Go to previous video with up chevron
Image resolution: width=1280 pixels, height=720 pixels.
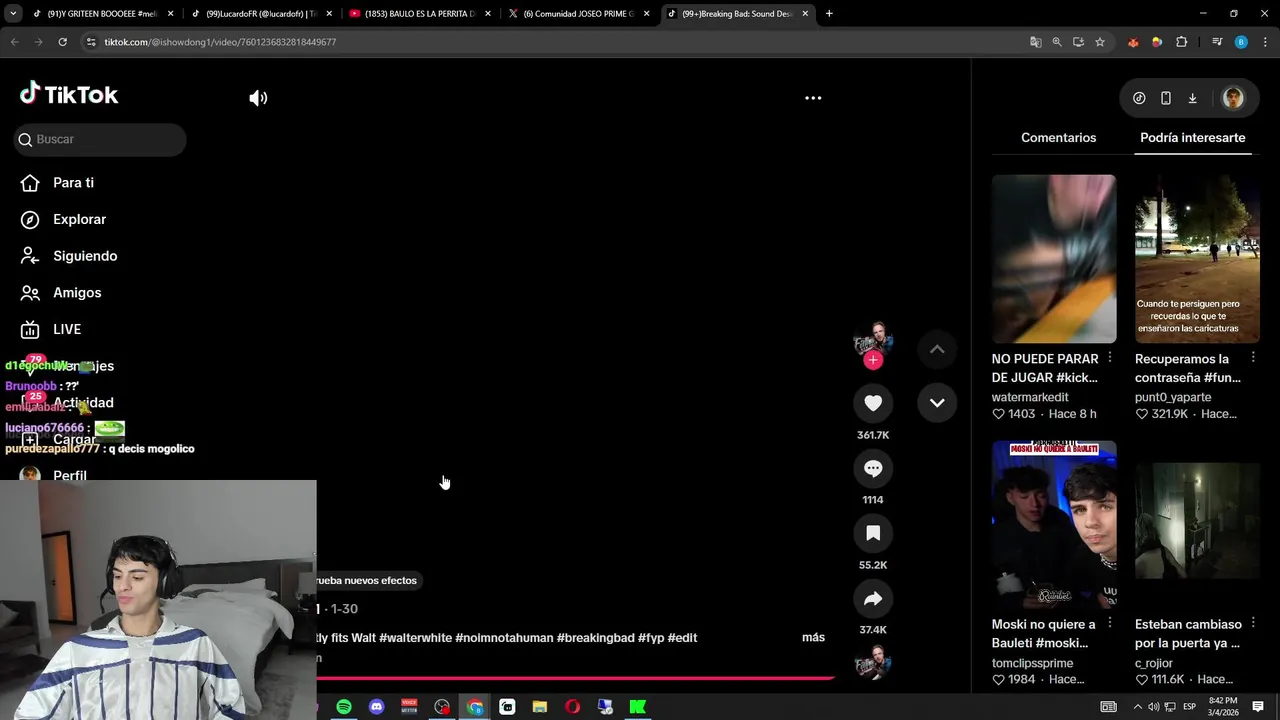click(937, 349)
